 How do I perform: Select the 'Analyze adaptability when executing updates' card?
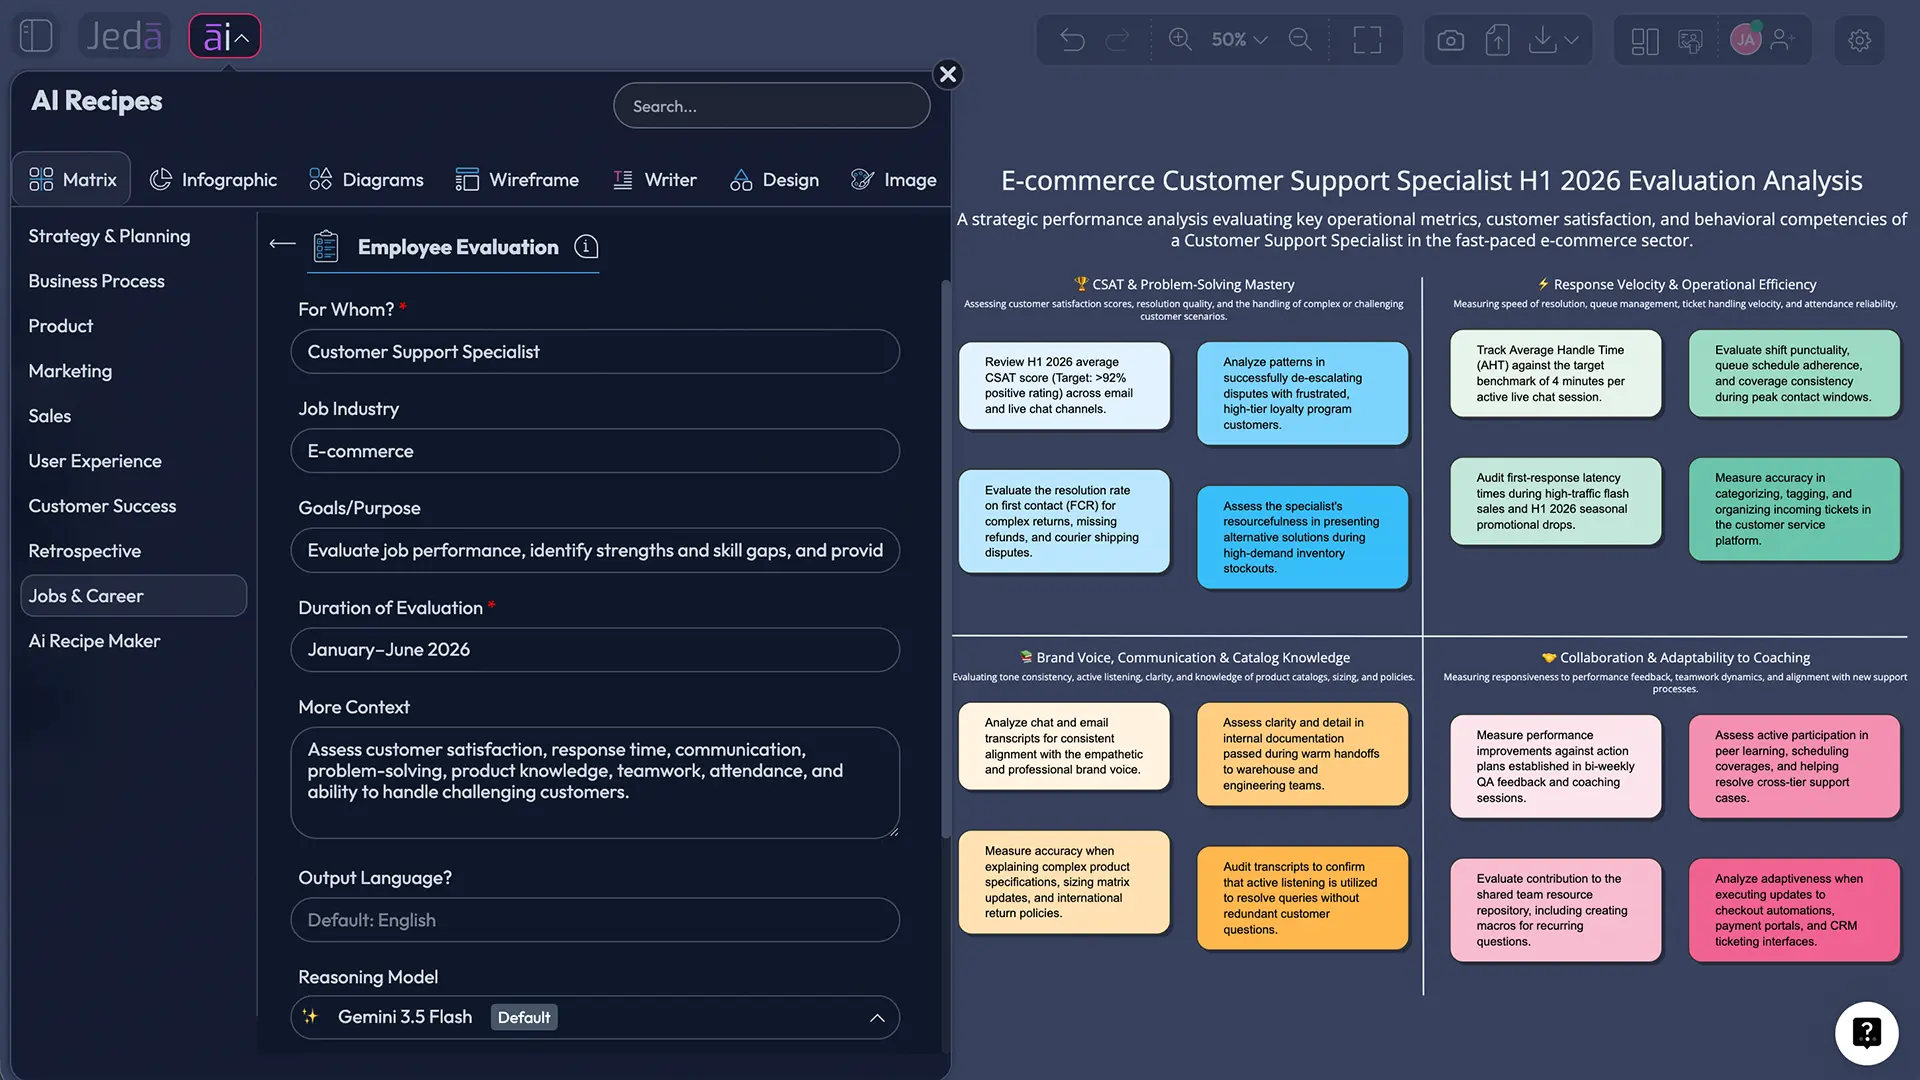tap(1794, 910)
